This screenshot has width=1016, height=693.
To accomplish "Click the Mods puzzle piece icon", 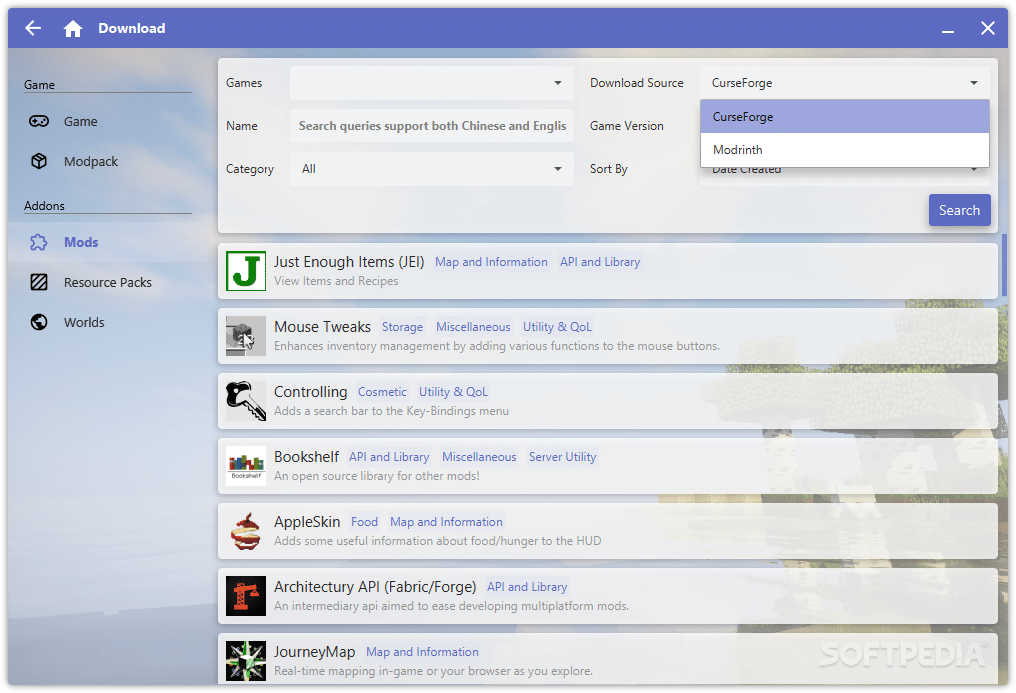I will point(39,242).
